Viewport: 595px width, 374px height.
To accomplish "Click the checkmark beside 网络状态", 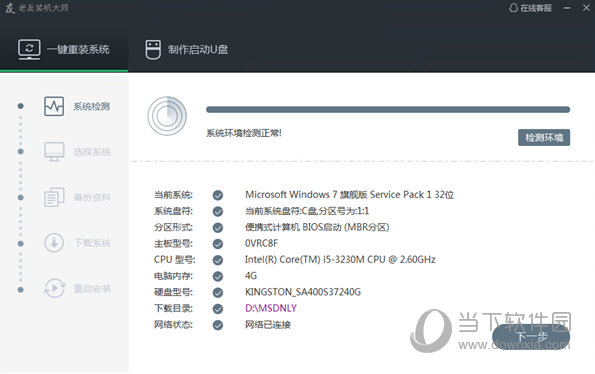I will click(218, 325).
